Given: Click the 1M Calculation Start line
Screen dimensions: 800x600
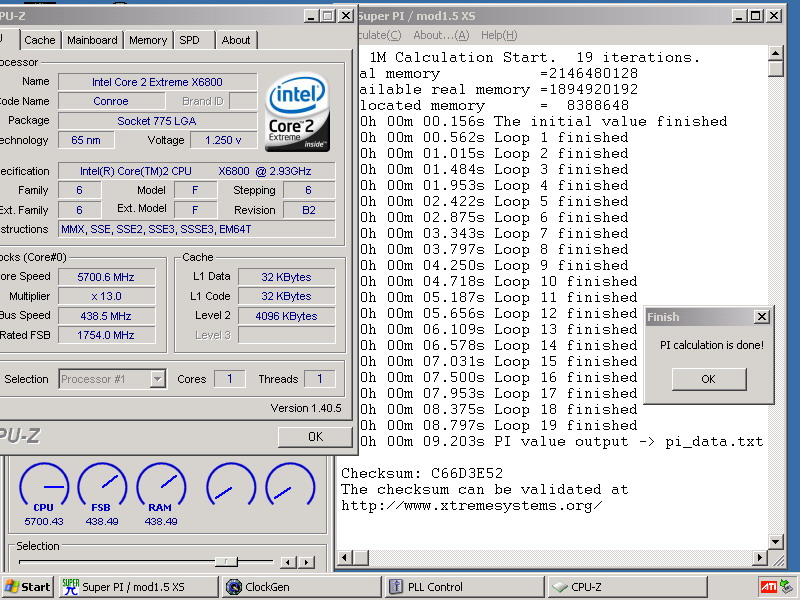Looking at the screenshot, I should point(534,57).
